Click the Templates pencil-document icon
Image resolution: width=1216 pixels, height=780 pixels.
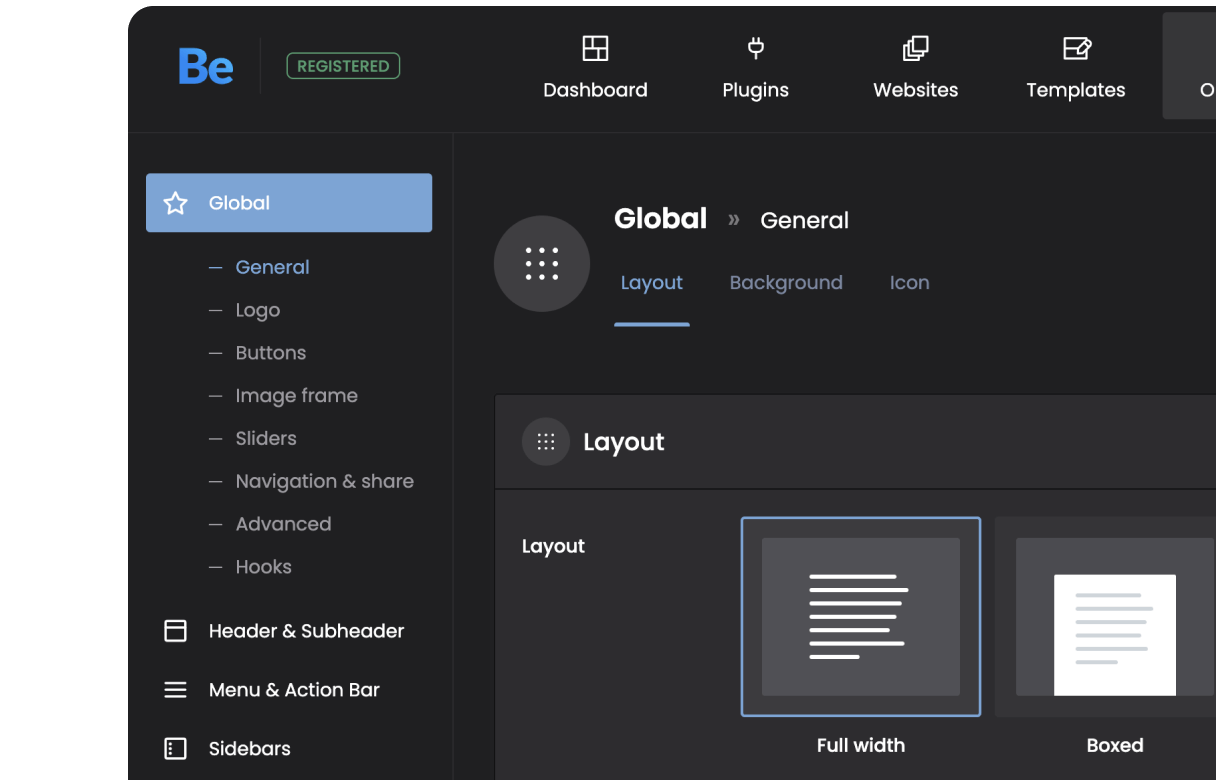click(x=1075, y=48)
